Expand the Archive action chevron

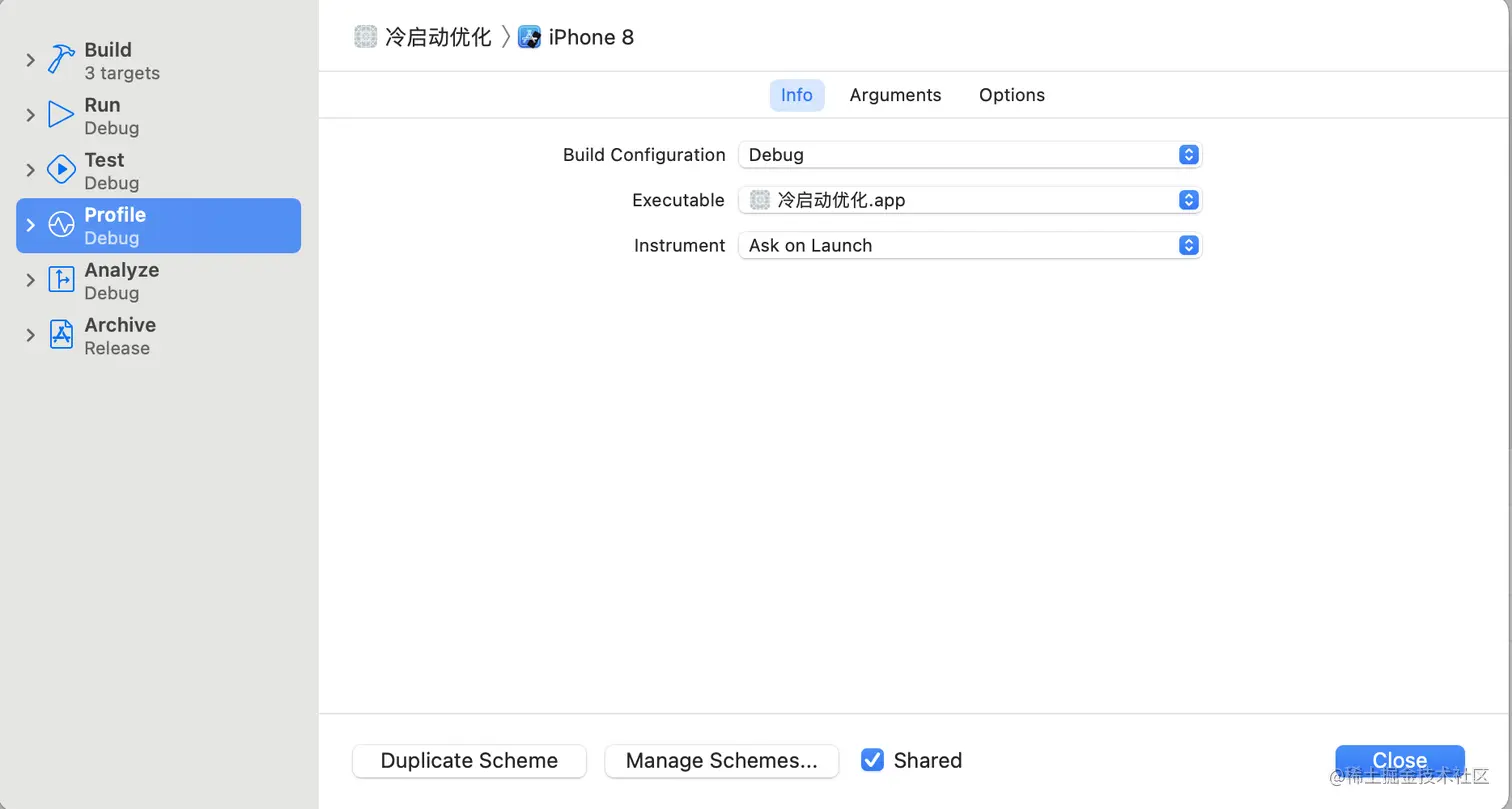point(31,335)
